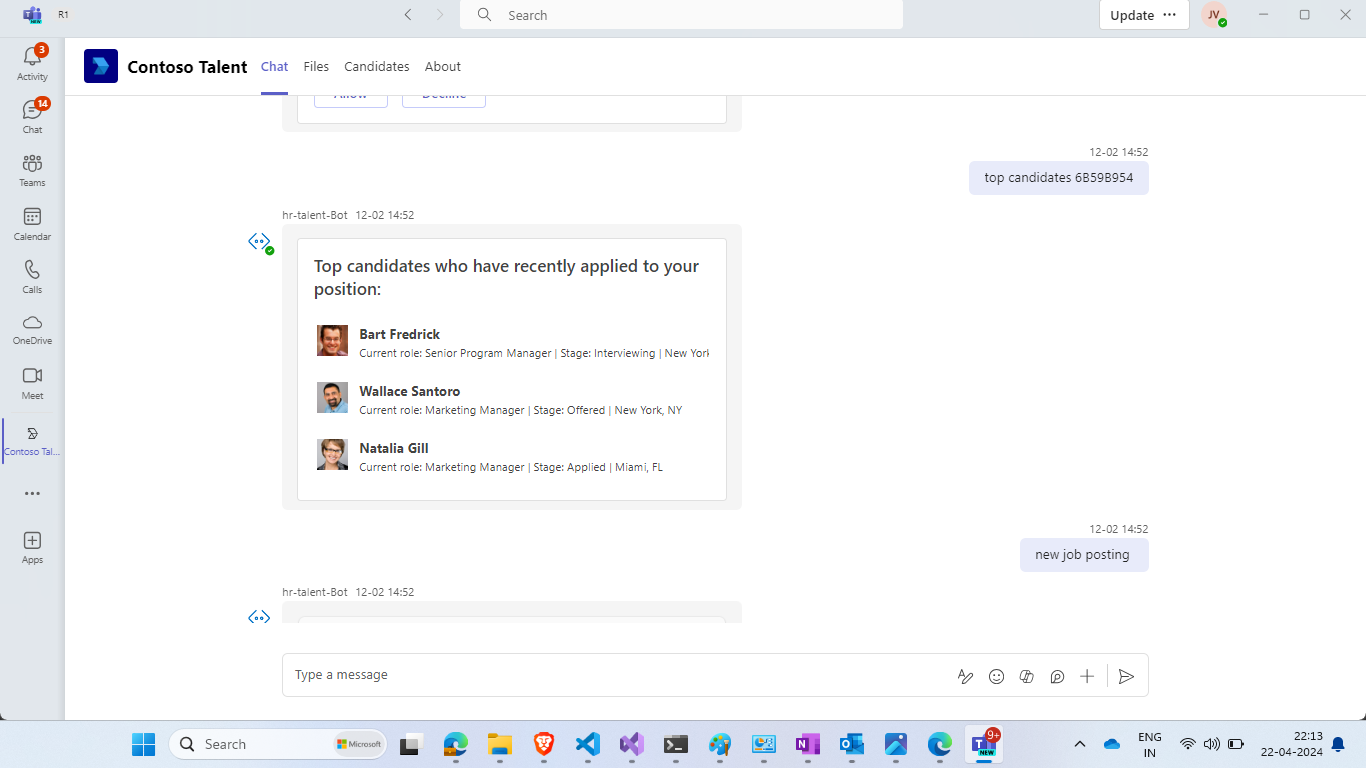The image size is (1366, 768).
Task: Open the notifications bell in tray
Action: pos(1338,744)
